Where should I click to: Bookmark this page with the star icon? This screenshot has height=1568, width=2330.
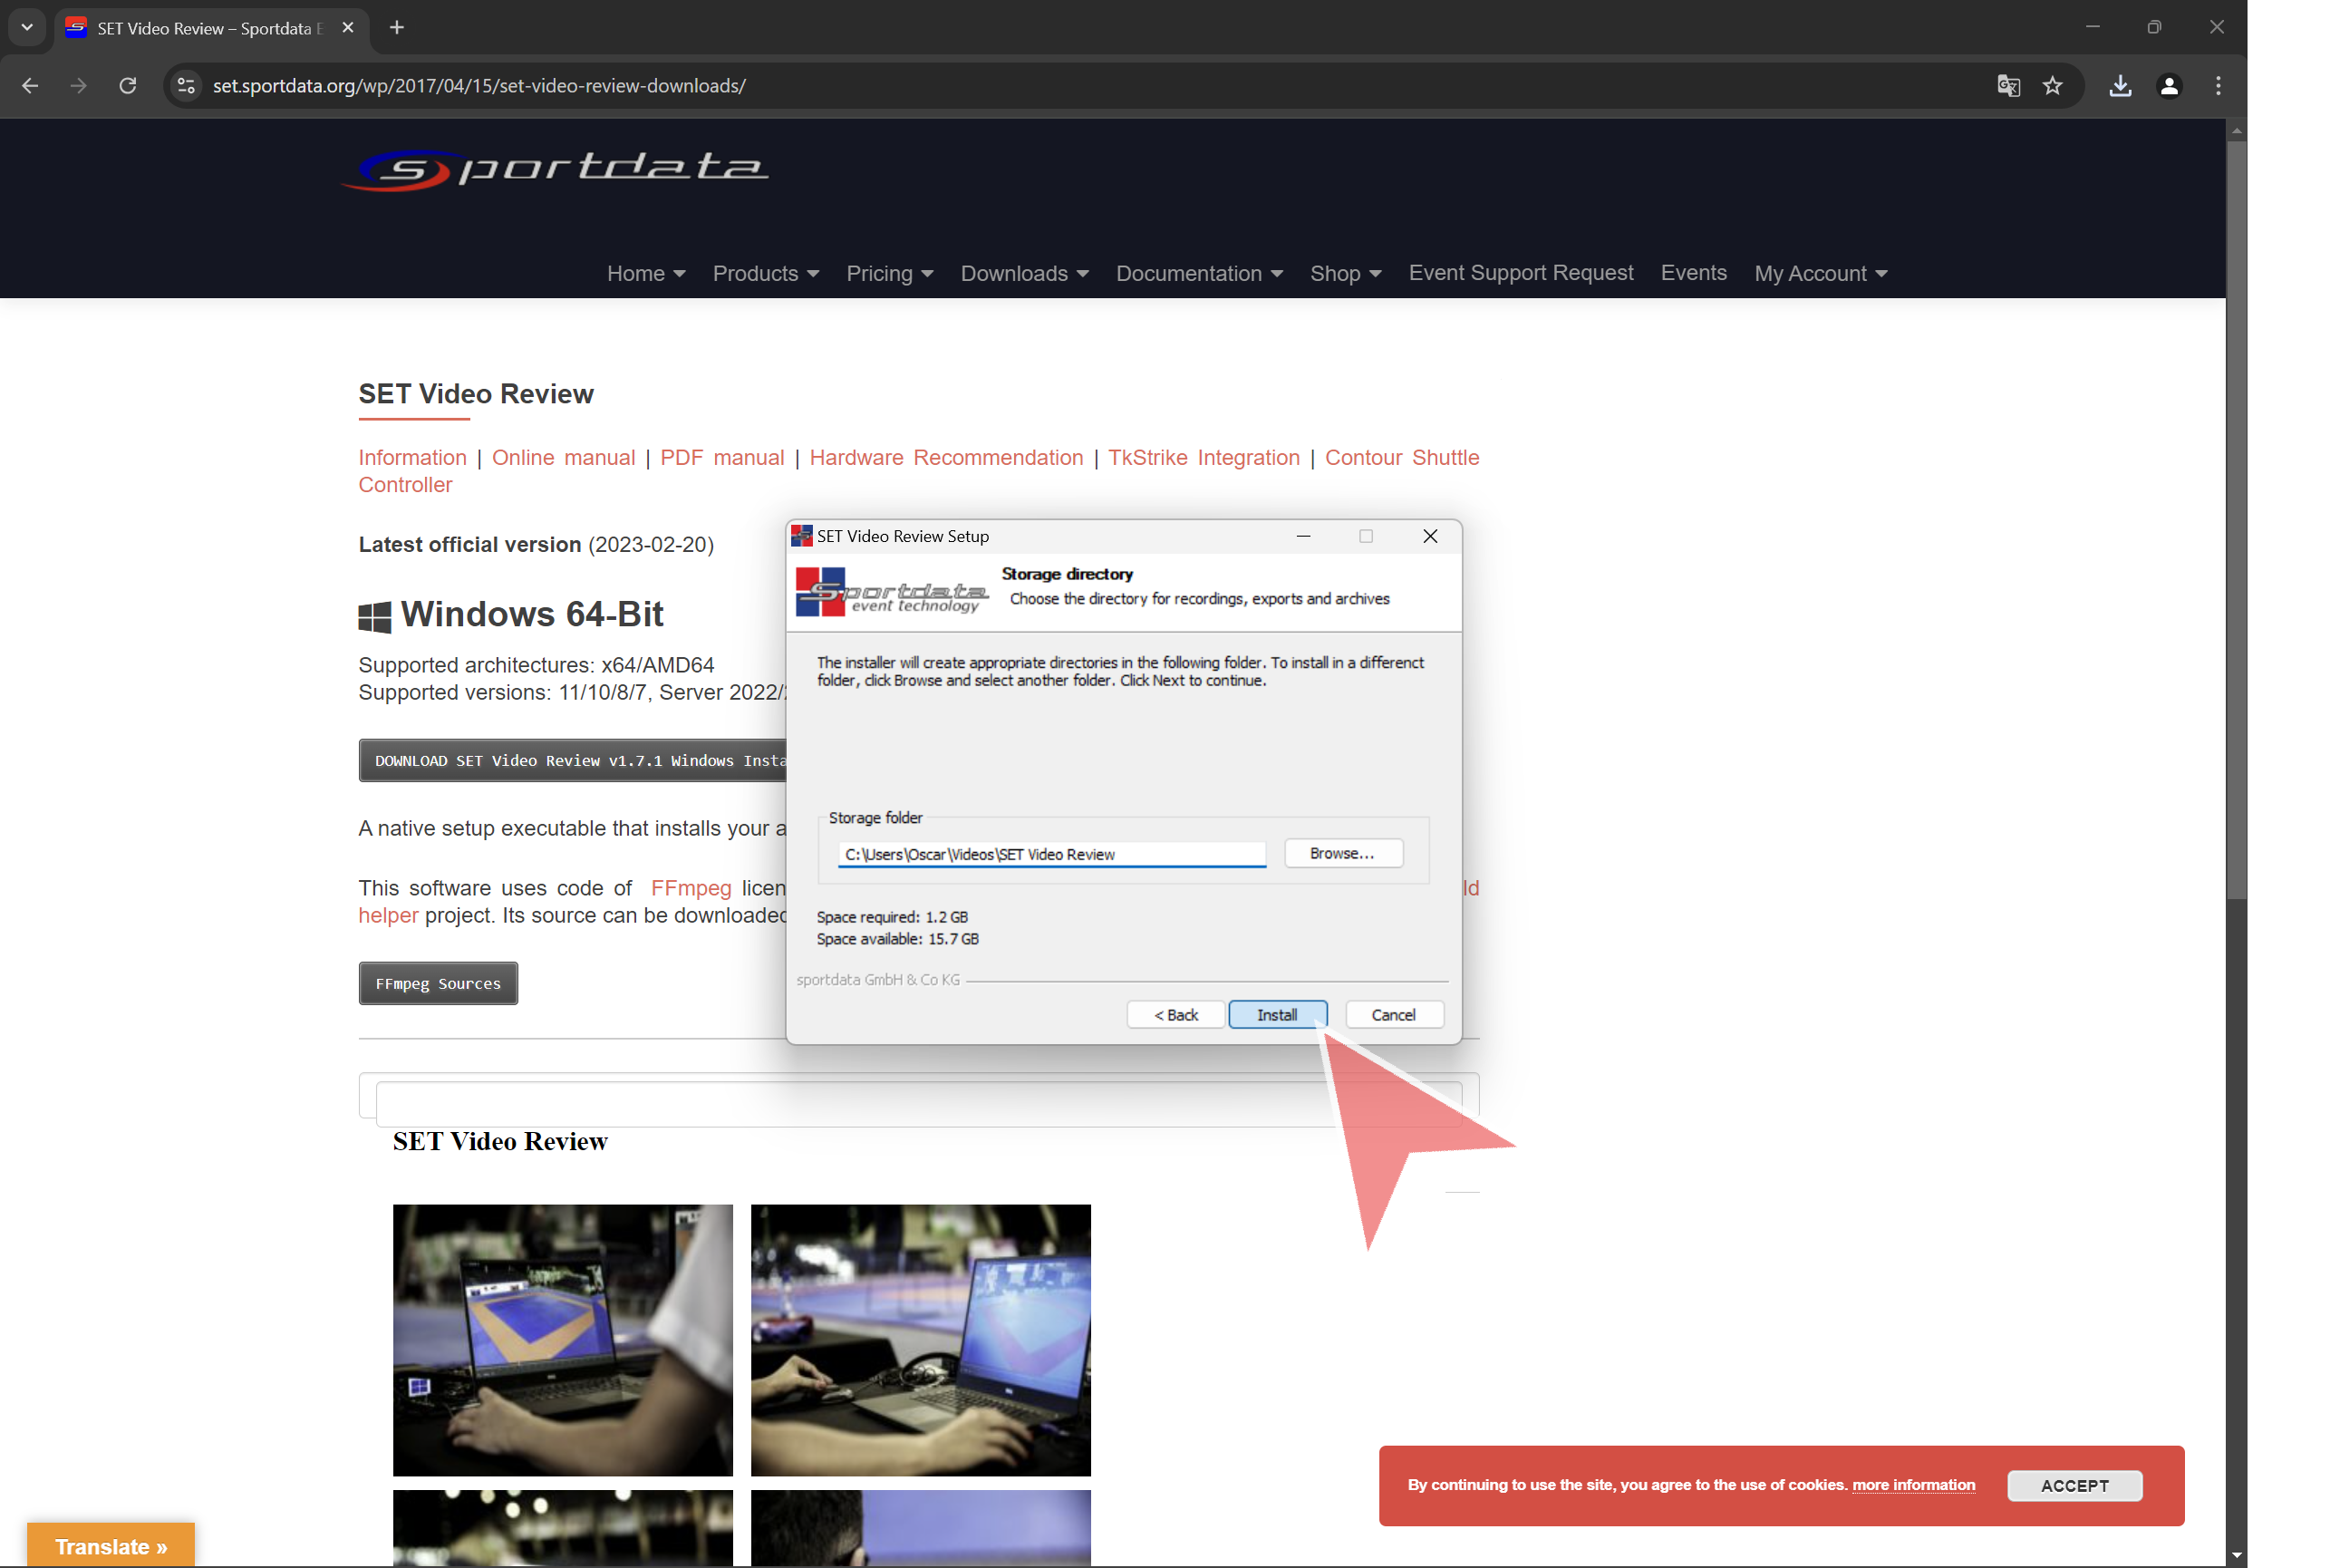[2052, 86]
